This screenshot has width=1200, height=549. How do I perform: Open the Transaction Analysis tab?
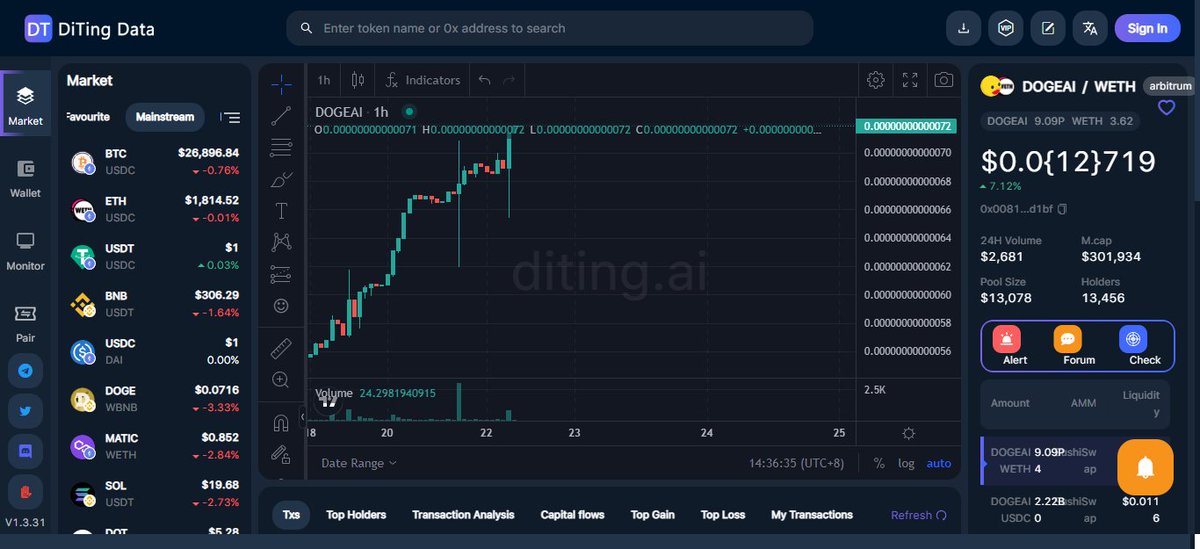coord(463,515)
